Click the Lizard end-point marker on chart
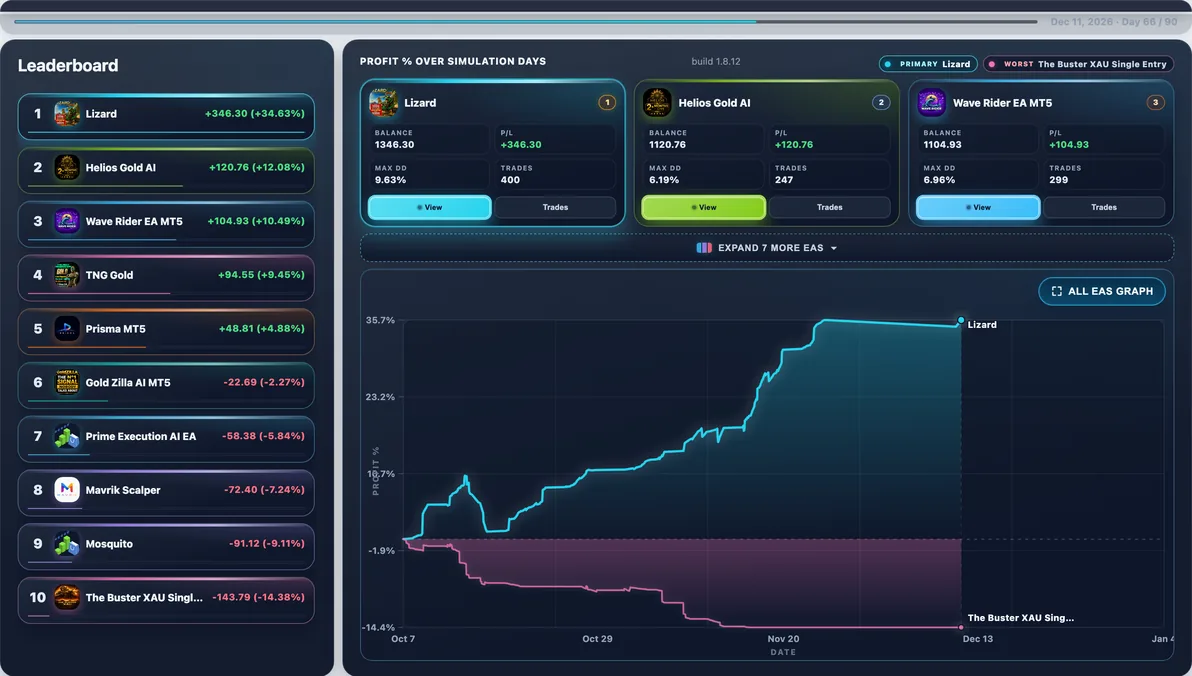The width and height of the screenshot is (1192, 676). 961,320
